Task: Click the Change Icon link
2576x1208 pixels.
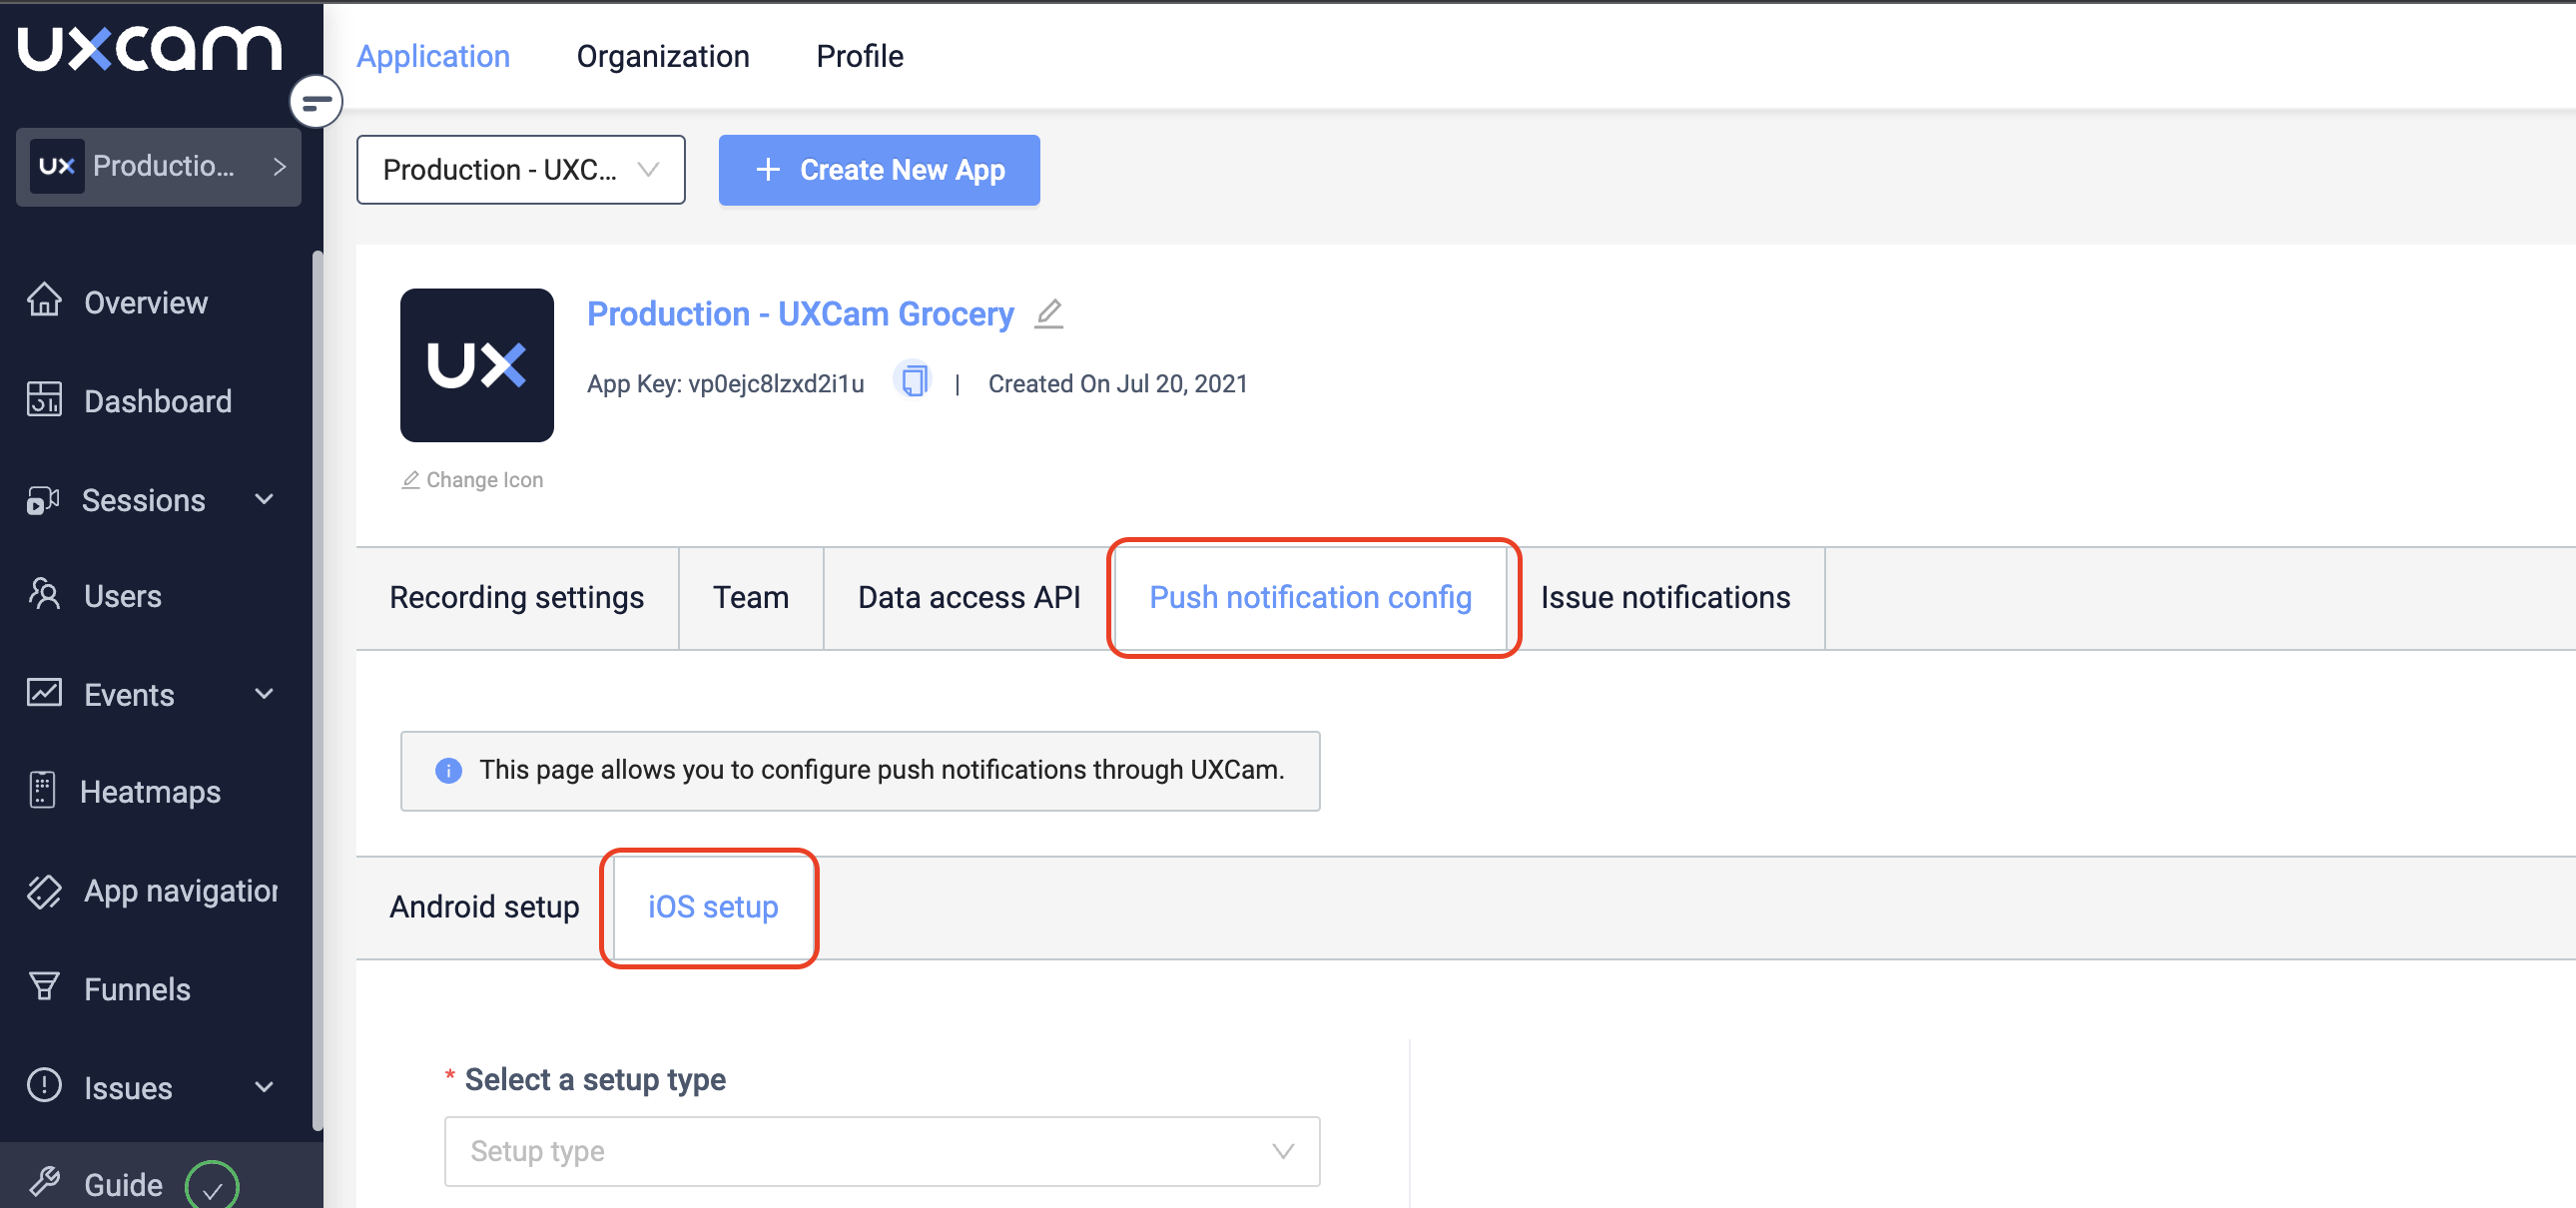Action: tap(473, 480)
